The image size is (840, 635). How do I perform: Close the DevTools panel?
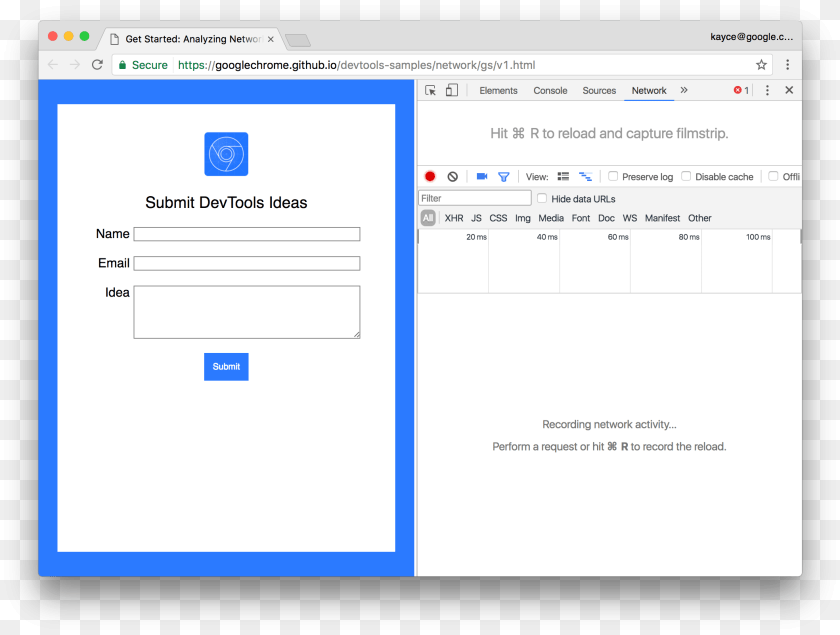click(789, 90)
